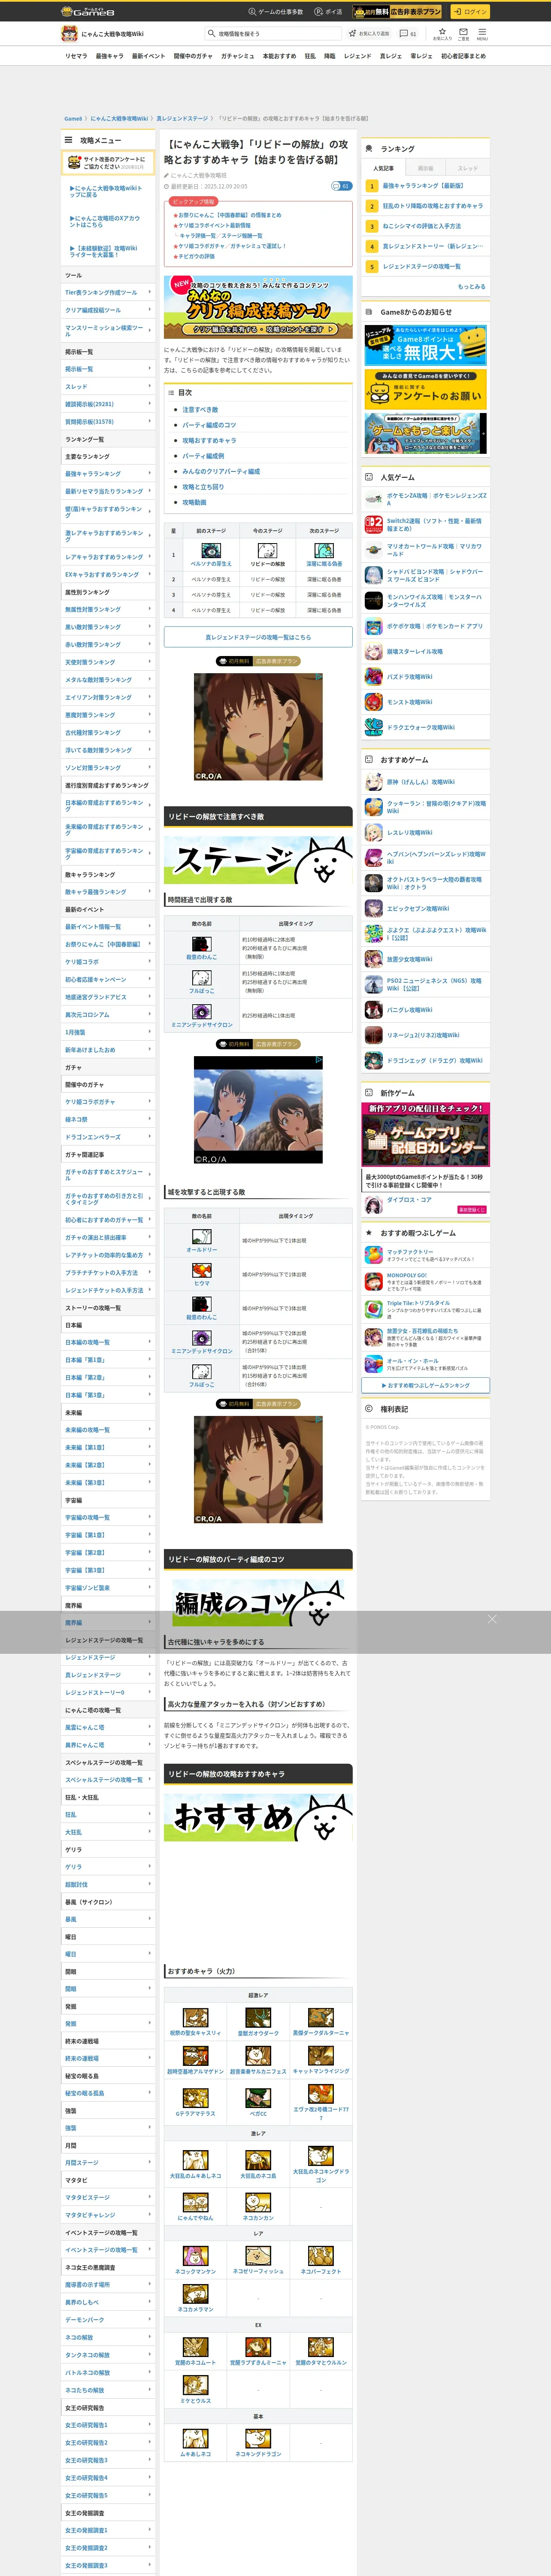Open the Game8ポイントは無限大 banner
The width and height of the screenshot is (551, 2576).
pyautogui.click(x=426, y=345)
